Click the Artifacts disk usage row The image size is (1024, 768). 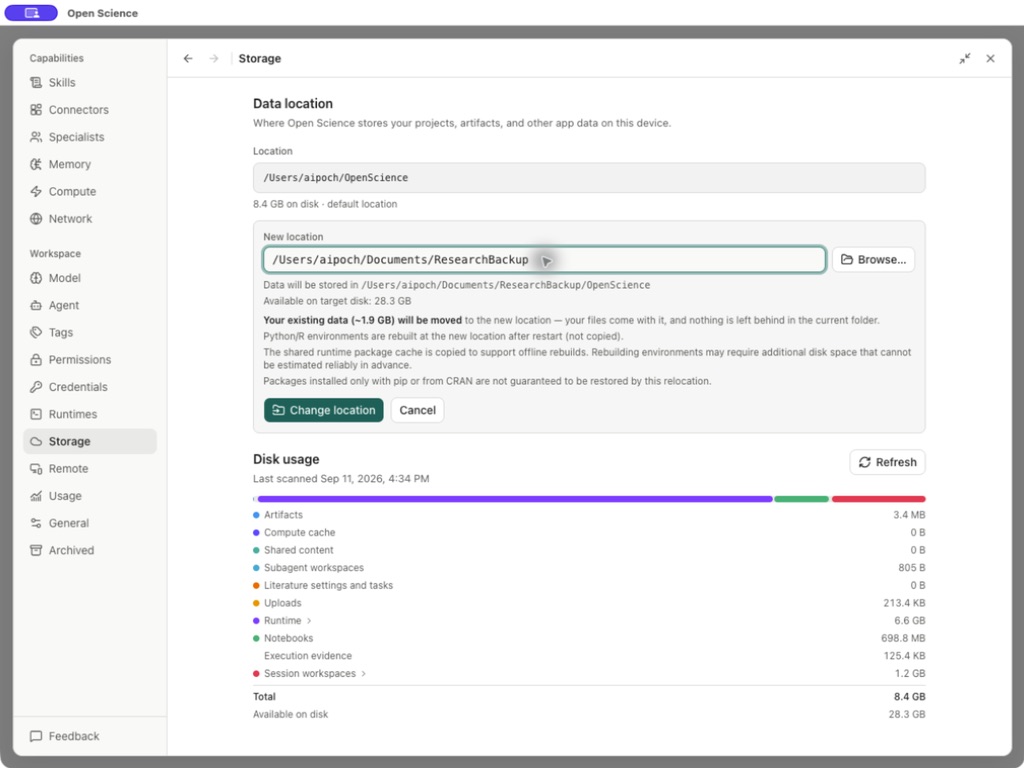589,515
